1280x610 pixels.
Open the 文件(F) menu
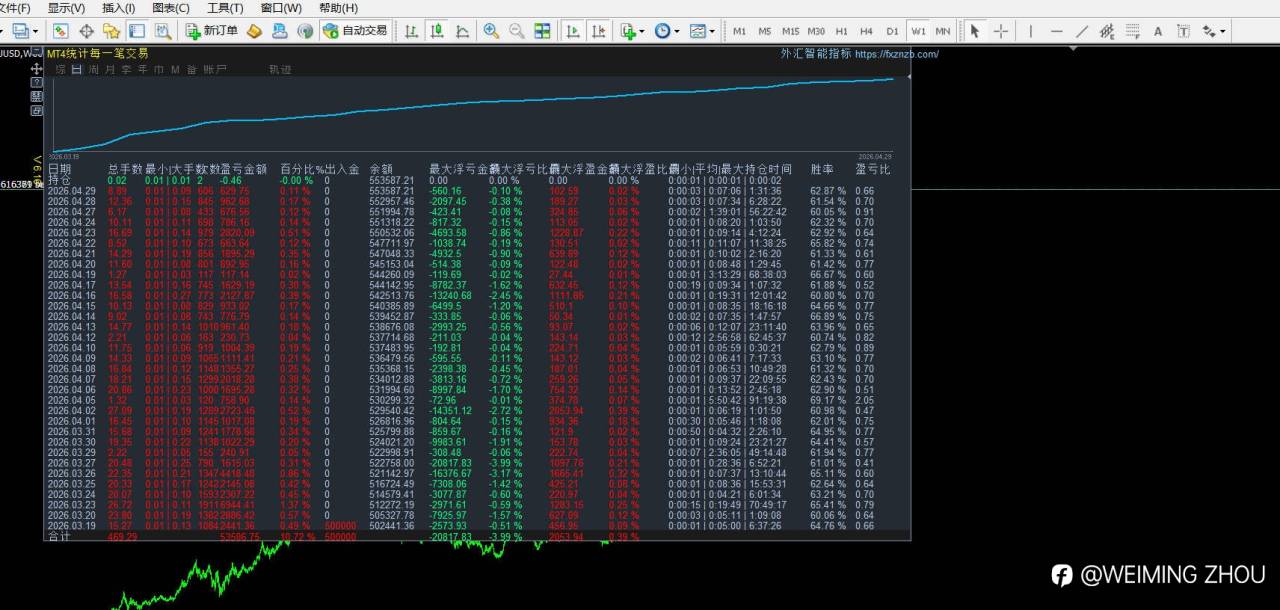(14, 8)
